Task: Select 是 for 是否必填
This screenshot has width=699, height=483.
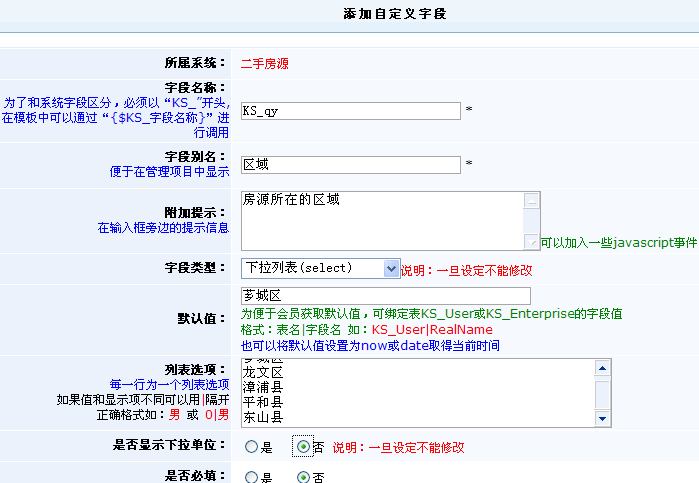Action: click(251, 478)
